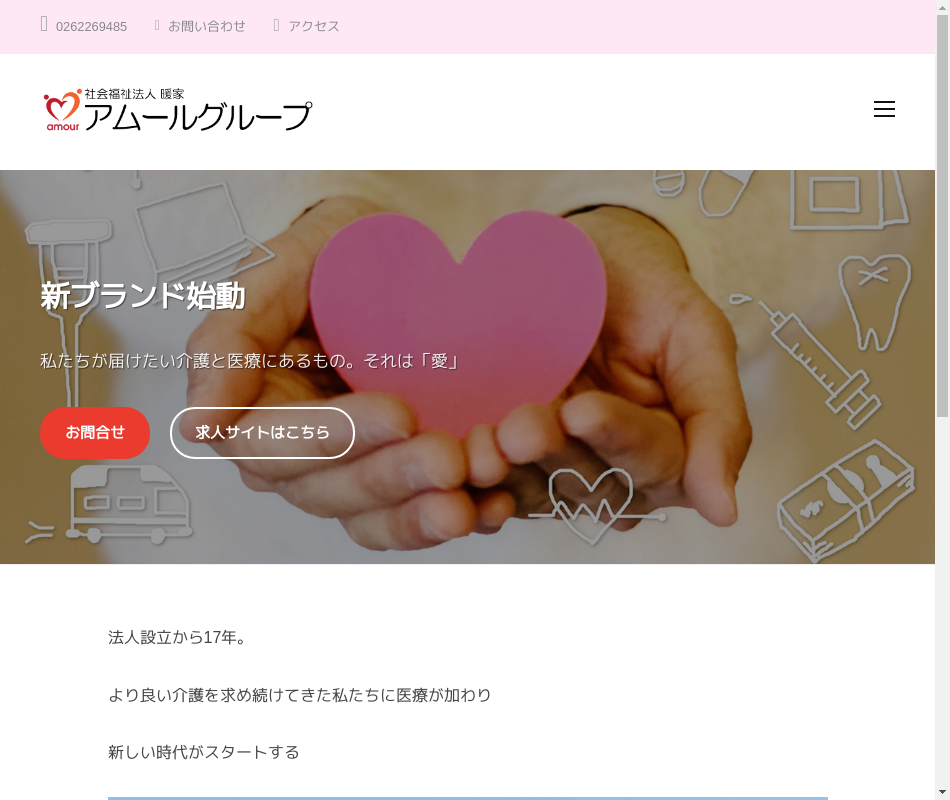Click the 法人設立から17年。 text
Image resolution: width=950 pixels, height=800 pixels.
click(x=178, y=638)
